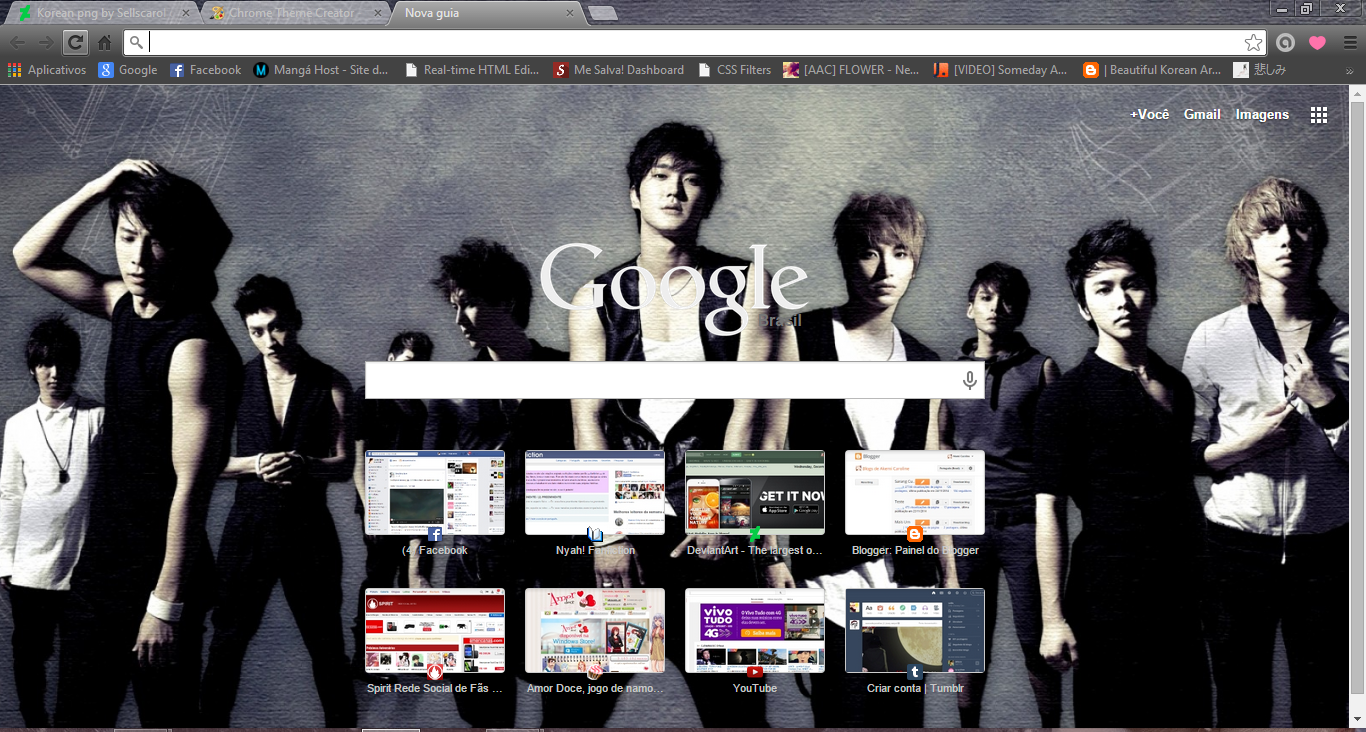Image resolution: width=1366 pixels, height=732 pixels.
Task: Open the CSS Filters bookmark
Action: click(741, 69)
